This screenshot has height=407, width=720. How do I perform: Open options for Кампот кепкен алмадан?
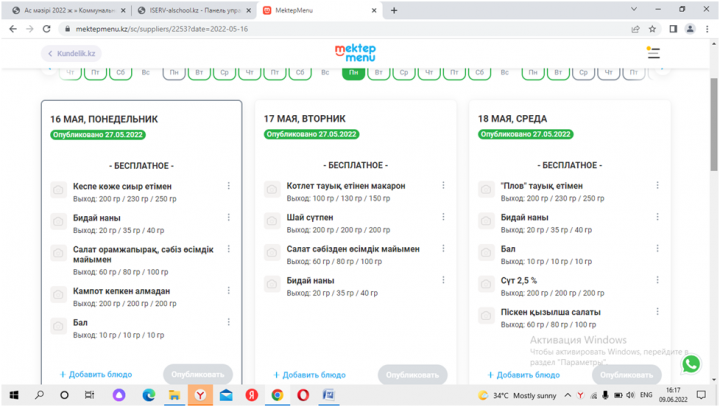coord(229,291)
